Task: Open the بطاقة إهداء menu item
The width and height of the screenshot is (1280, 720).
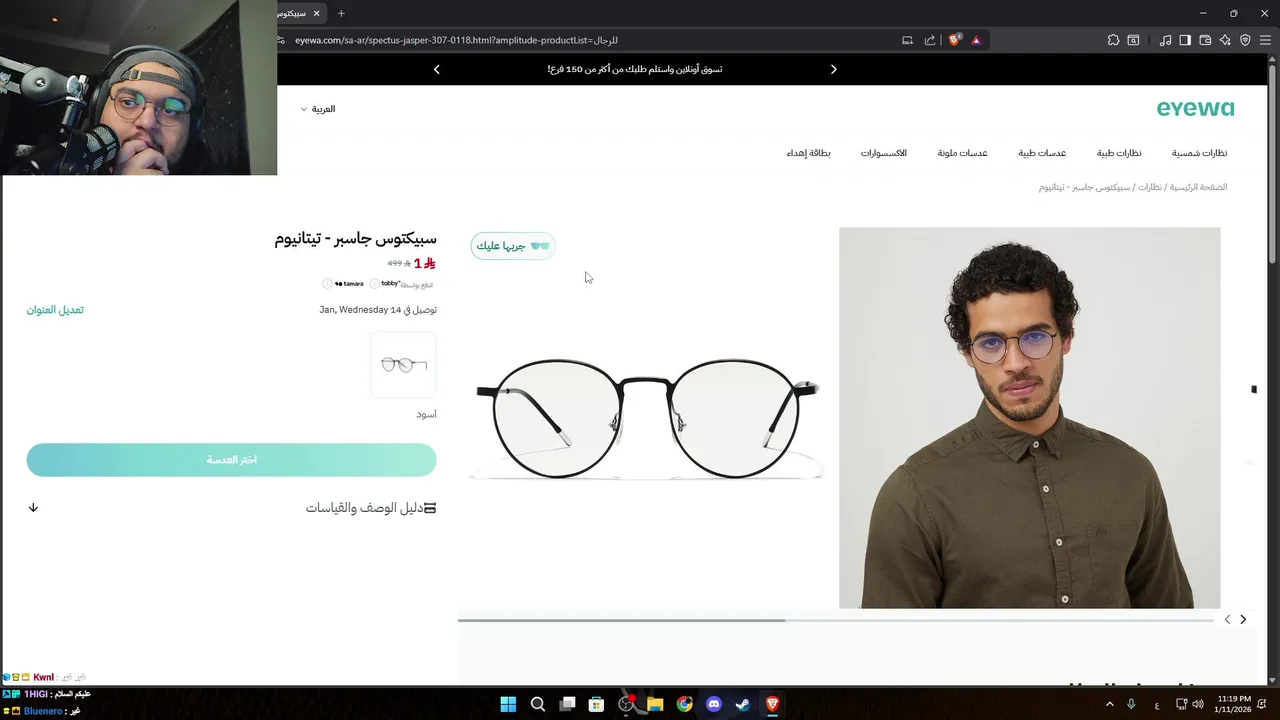Action: click(808, 153)
